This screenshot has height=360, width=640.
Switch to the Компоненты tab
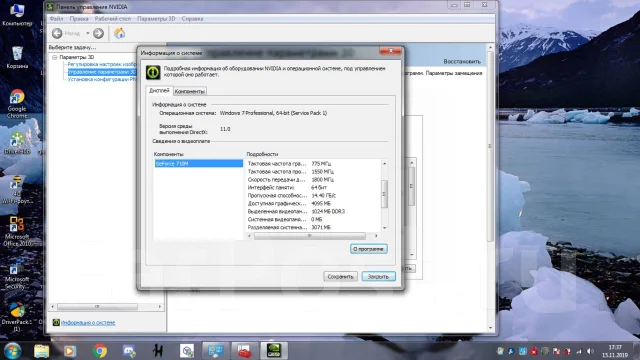tap(189, 91)
